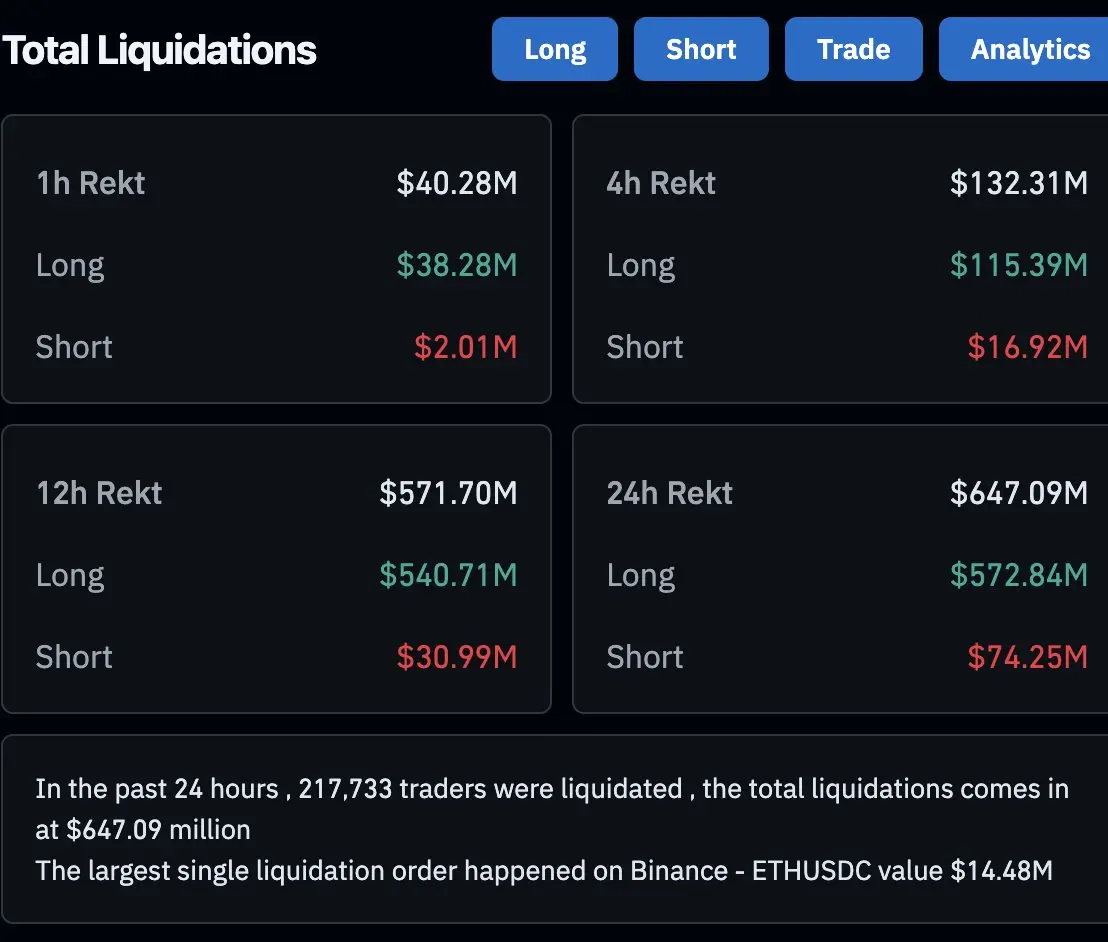The height and width of the screenshot is (942, 1108).
Task: Pick the red $30.99M short amount
Action: tap(457, 657)
